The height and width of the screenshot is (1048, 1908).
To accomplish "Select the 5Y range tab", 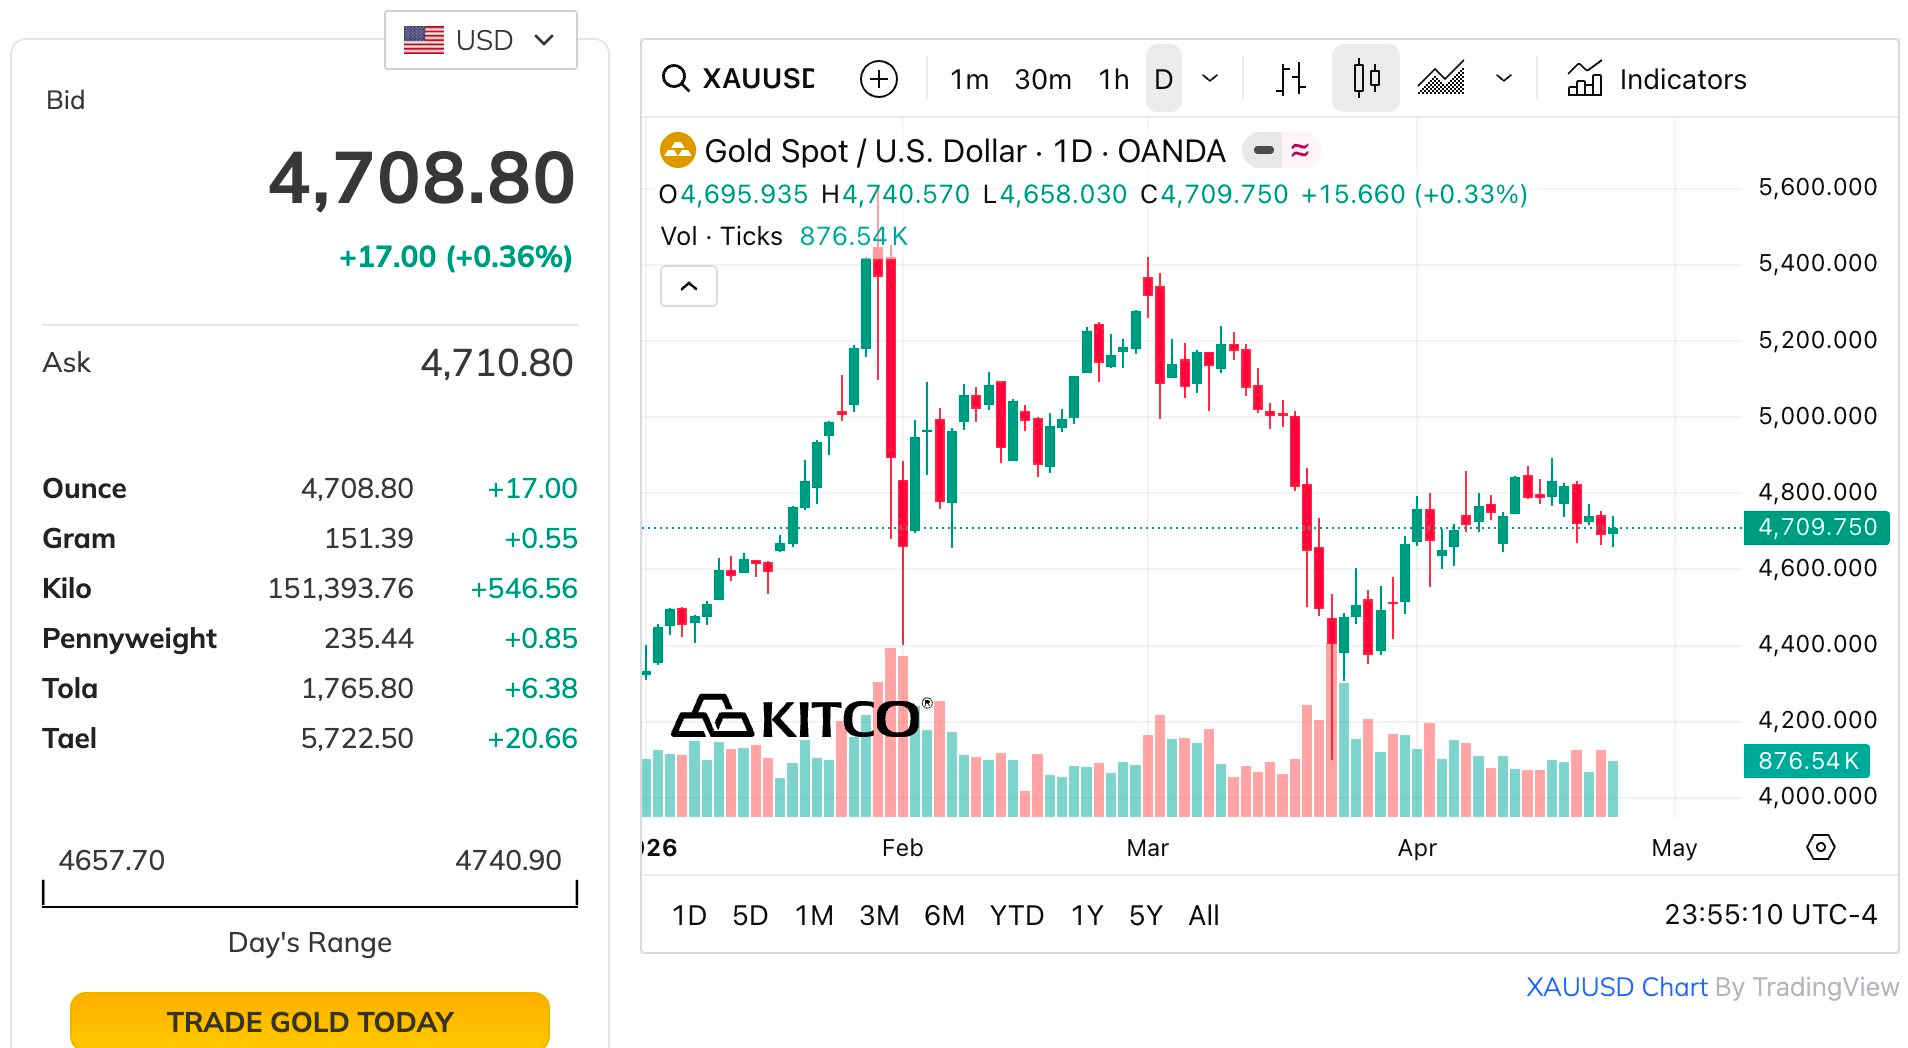I will 1145,915.
